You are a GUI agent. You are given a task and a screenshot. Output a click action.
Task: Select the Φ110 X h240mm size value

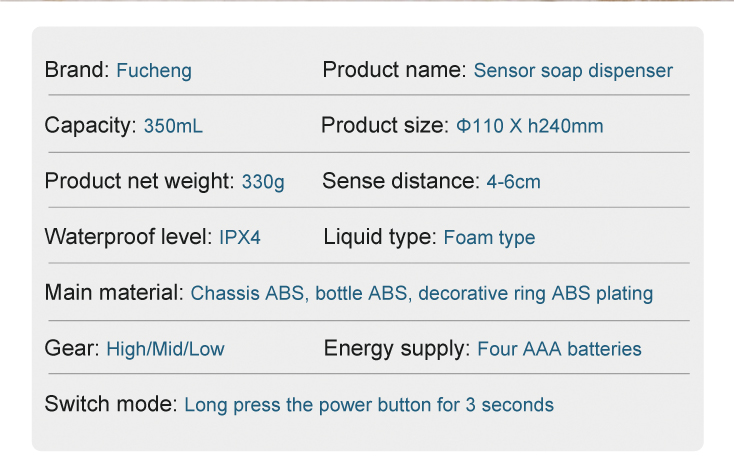point(529,127)
